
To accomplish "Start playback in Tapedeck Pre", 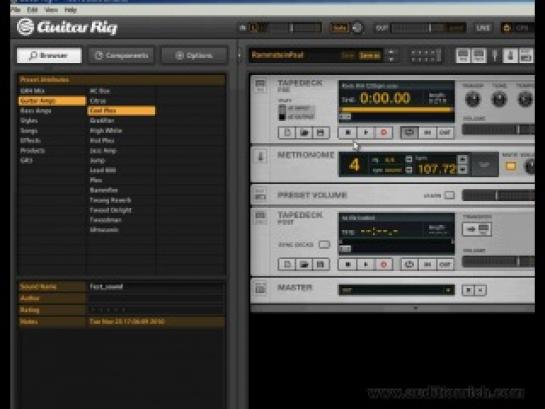I will [366, 133].
